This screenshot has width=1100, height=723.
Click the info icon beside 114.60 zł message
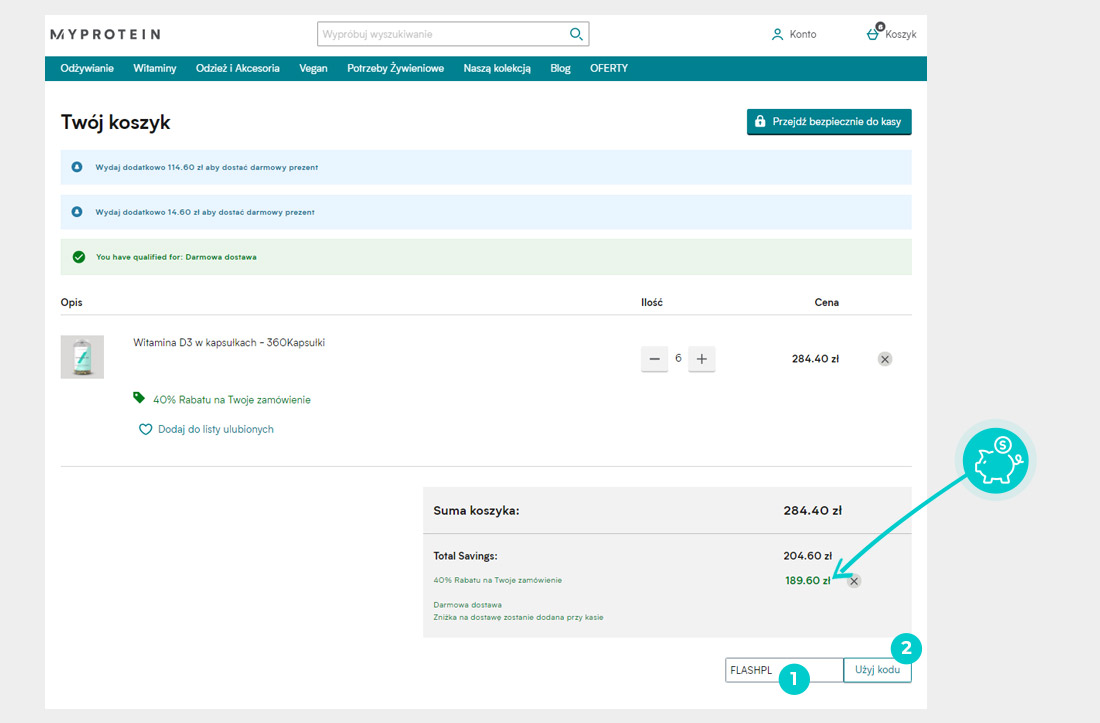pos(77,167)
